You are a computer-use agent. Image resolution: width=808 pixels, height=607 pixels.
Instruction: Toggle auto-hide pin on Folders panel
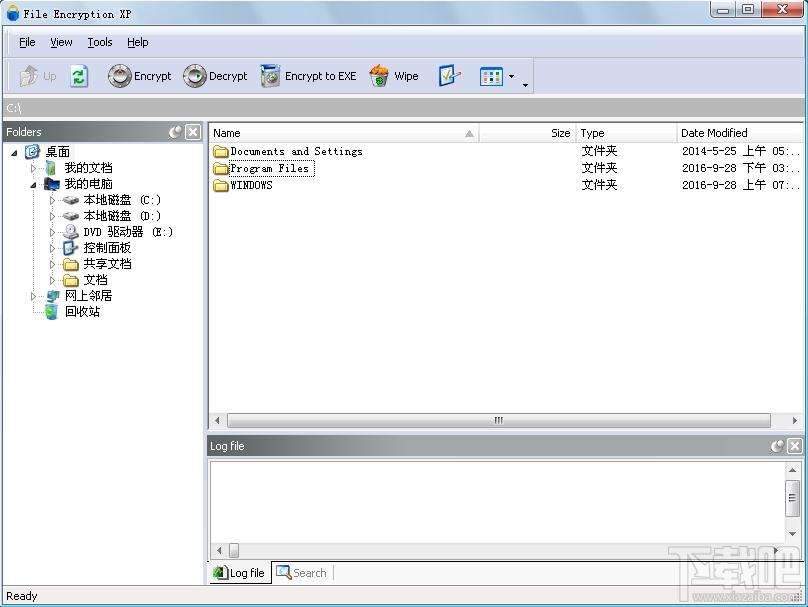coord(175,132)
